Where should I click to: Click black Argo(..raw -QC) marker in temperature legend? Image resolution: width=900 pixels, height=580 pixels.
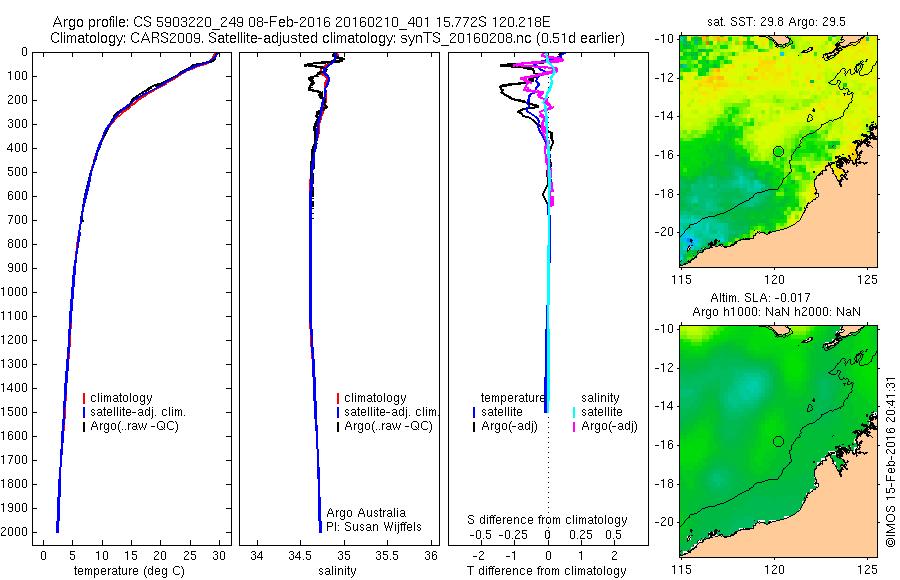click(84, 427)
